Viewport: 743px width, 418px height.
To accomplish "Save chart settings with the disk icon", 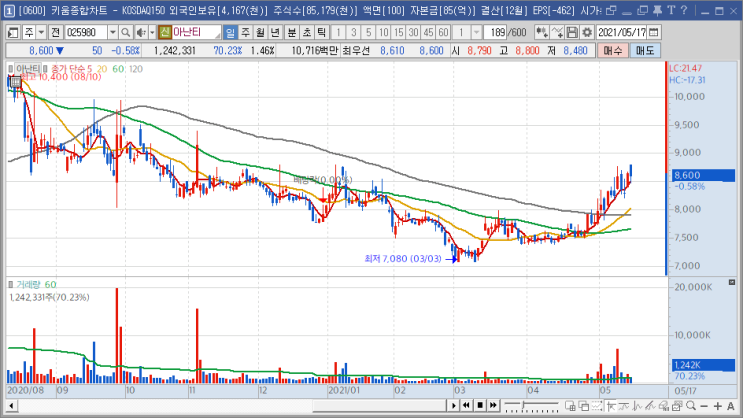I will point(572,32).
